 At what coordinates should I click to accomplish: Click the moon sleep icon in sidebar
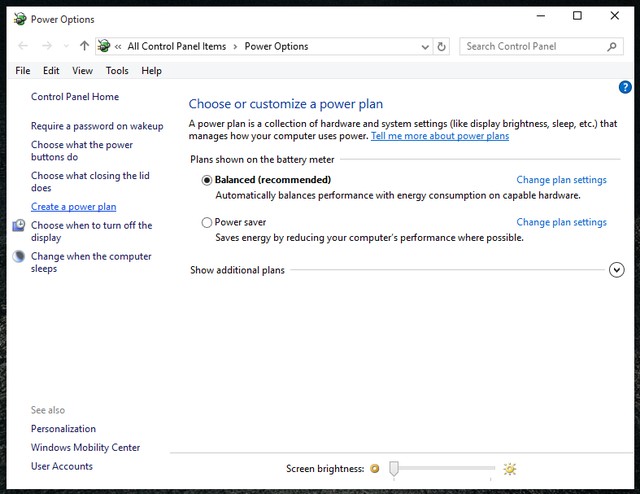click(x=18, y=256)
